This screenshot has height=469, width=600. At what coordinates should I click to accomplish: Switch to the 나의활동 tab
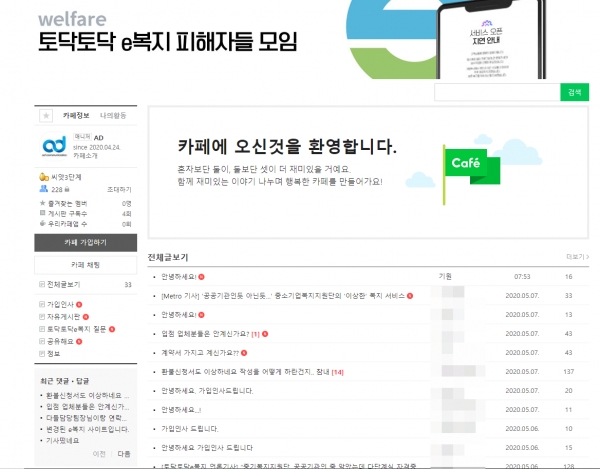(113, 116)
